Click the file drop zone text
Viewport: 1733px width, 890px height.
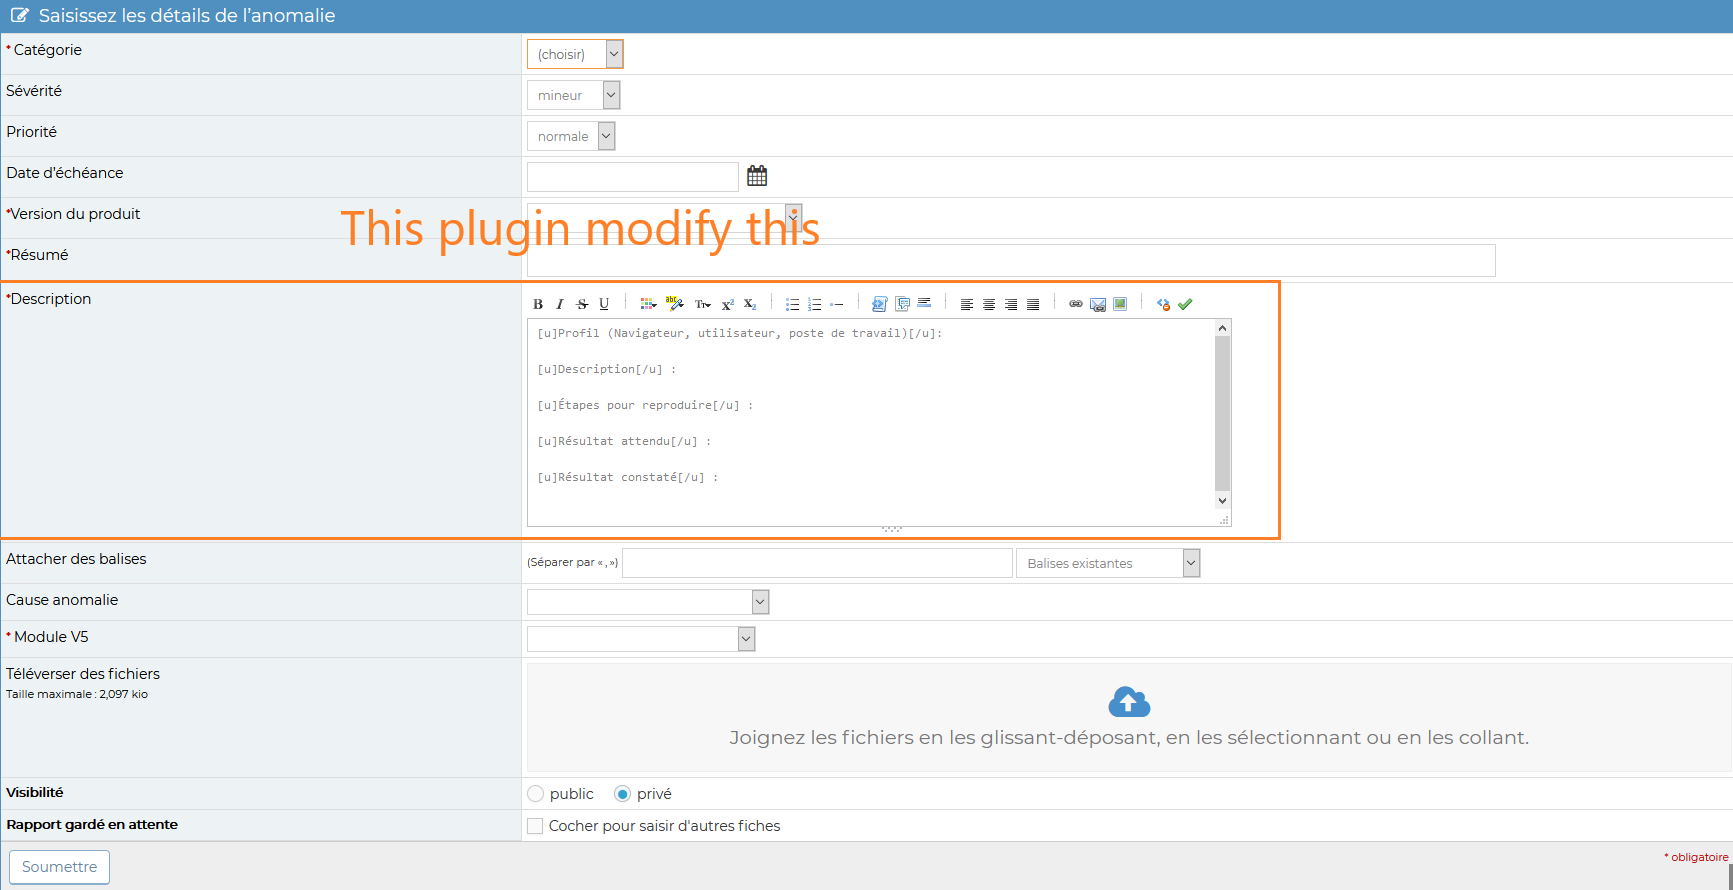1129,738
